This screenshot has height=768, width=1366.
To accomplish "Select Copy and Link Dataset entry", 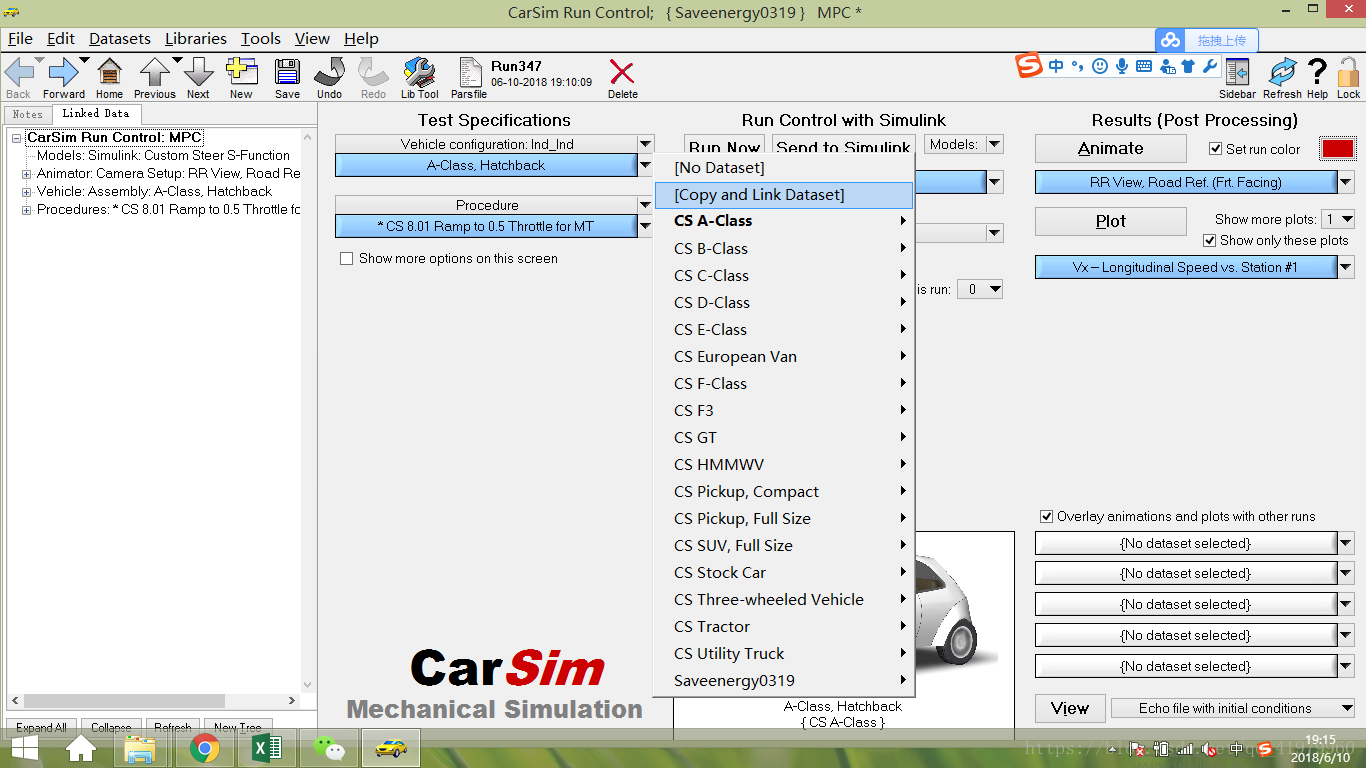I will pyautogui.click(x=784, y=195).
